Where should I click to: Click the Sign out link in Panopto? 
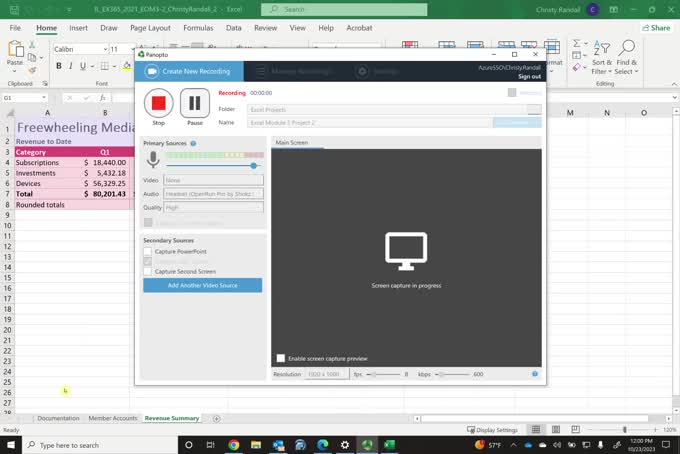click(x=529, y=77)
